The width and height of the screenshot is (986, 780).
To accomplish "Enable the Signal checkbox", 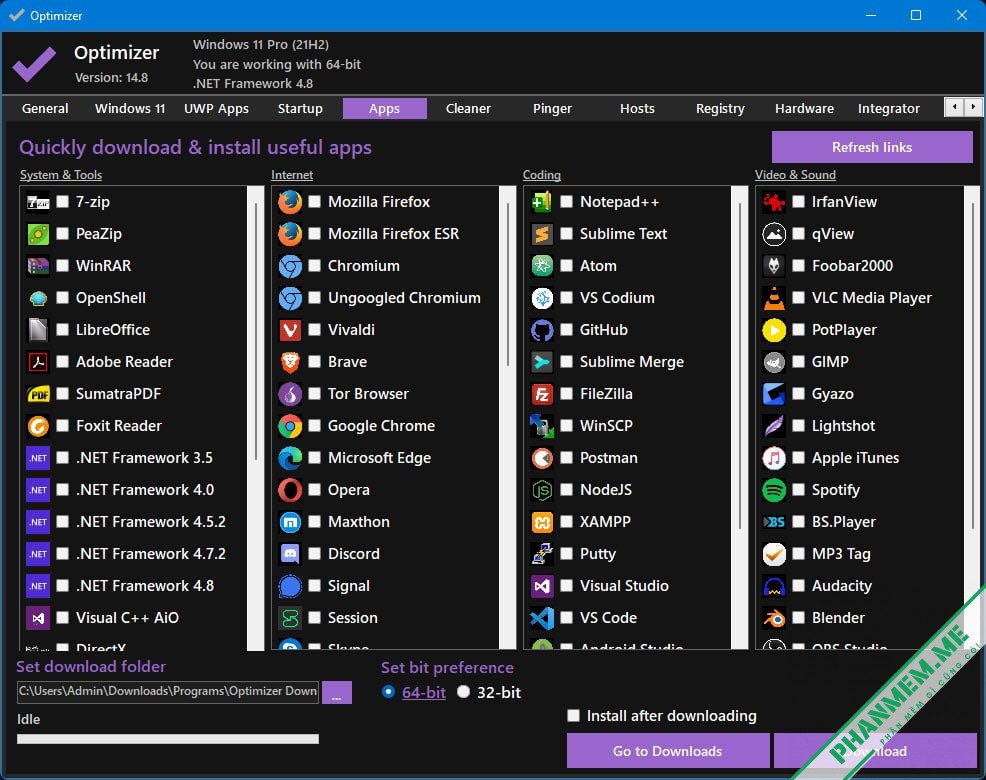I will (x=314, y=586).
